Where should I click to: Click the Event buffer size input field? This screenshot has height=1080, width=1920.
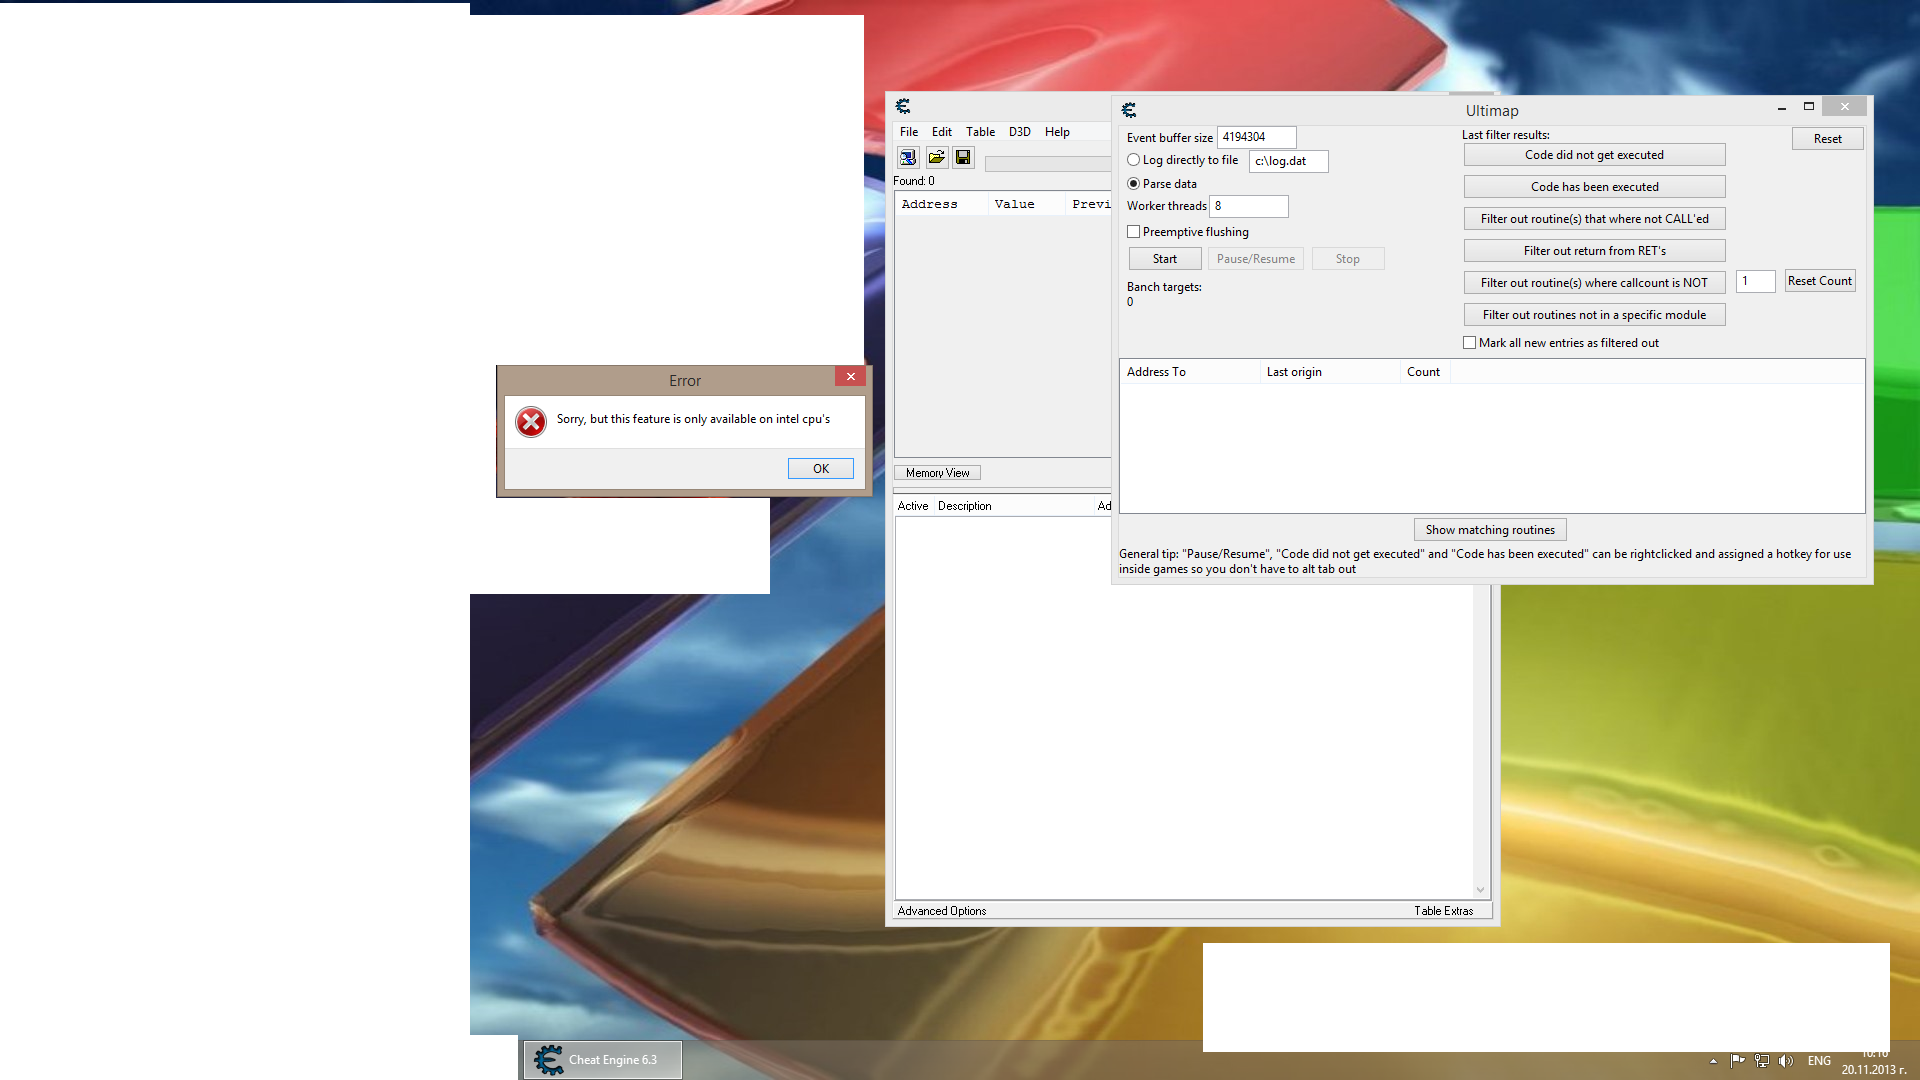point(1256,137)
